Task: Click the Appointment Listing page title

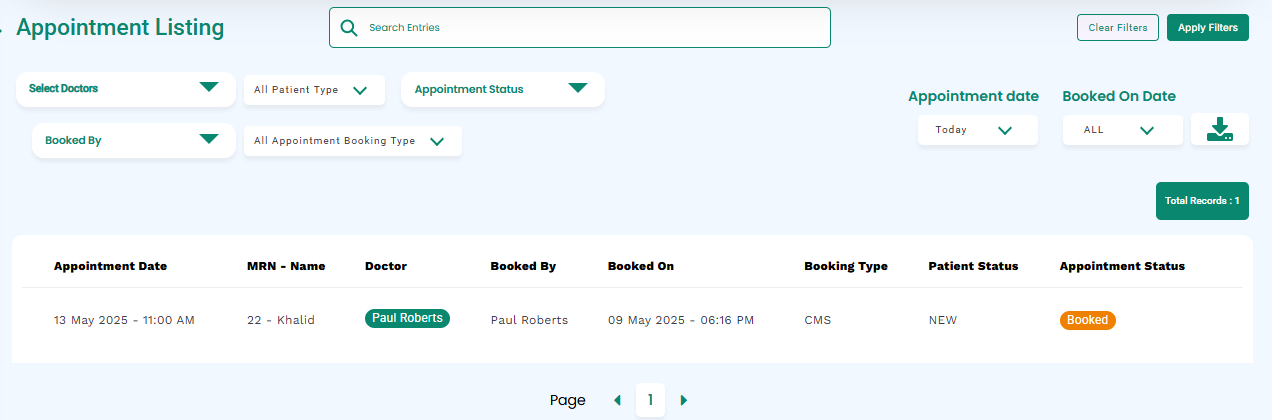Action: 120,28
